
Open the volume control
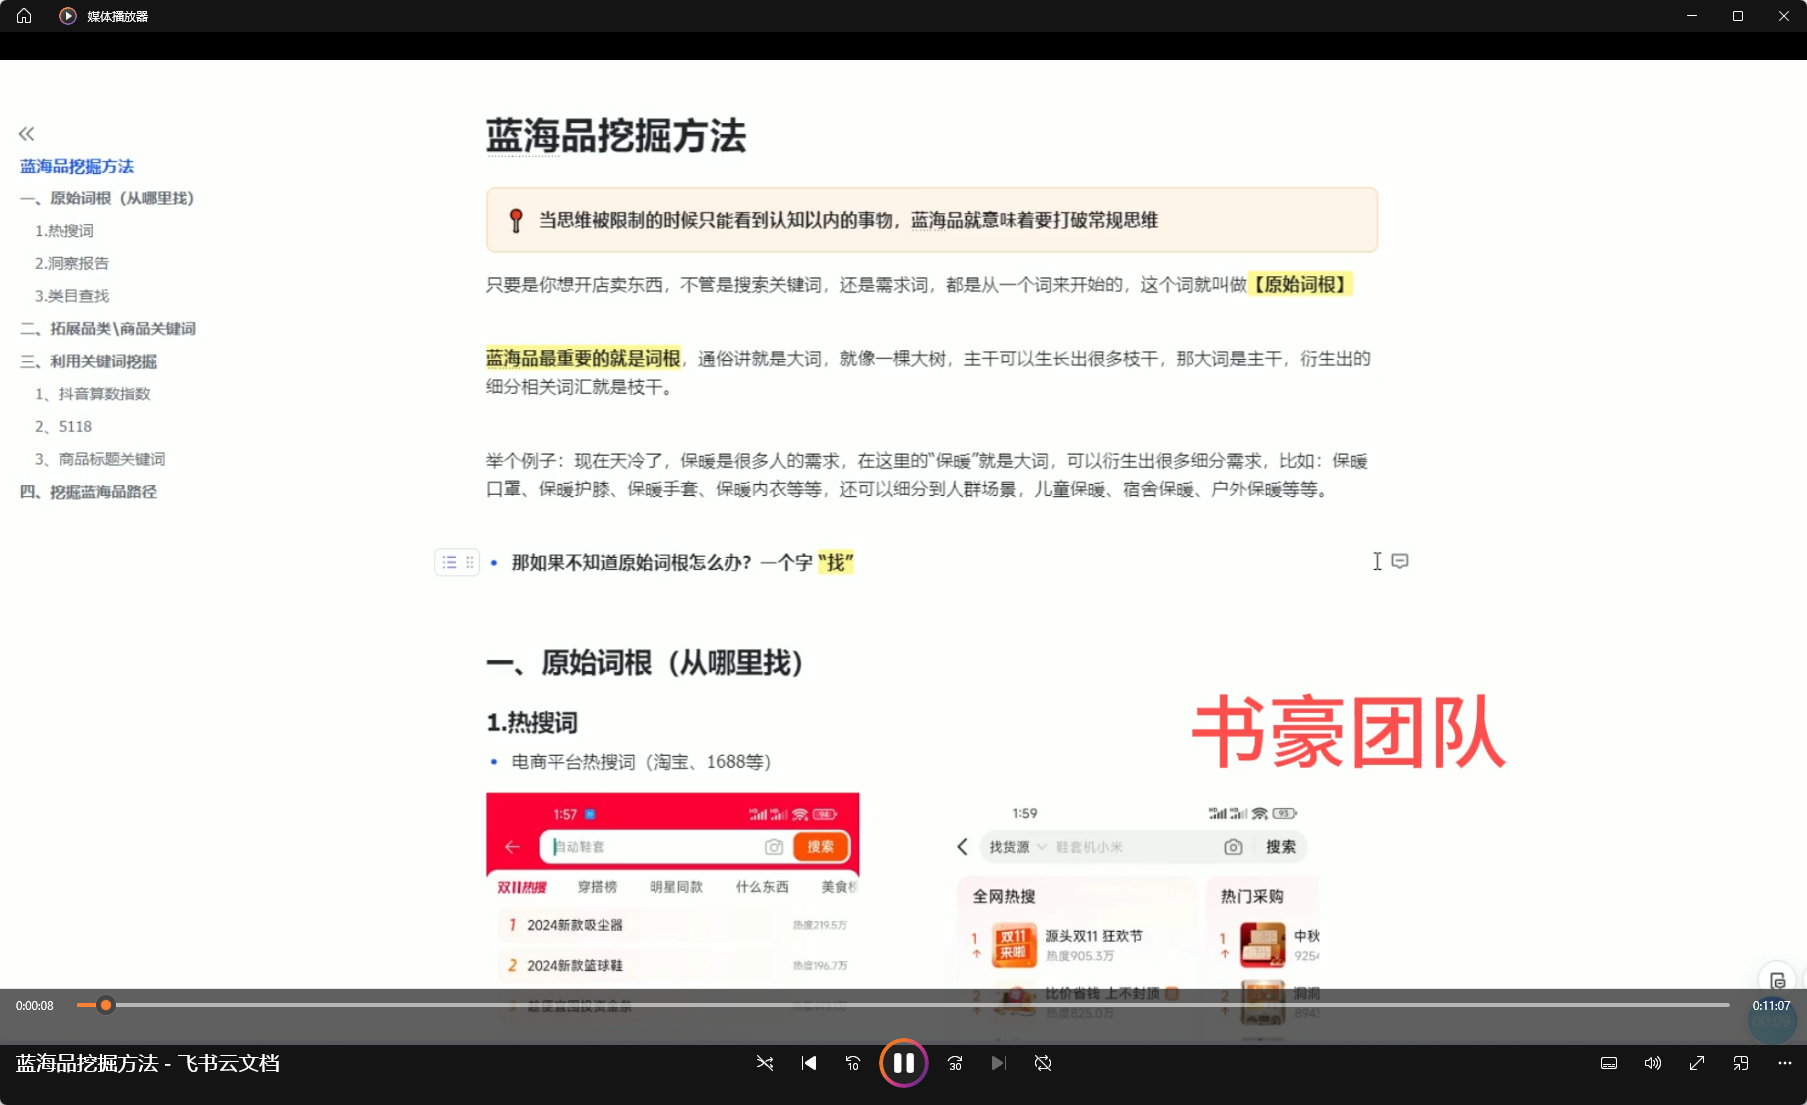click(x=1653, y=1063)
